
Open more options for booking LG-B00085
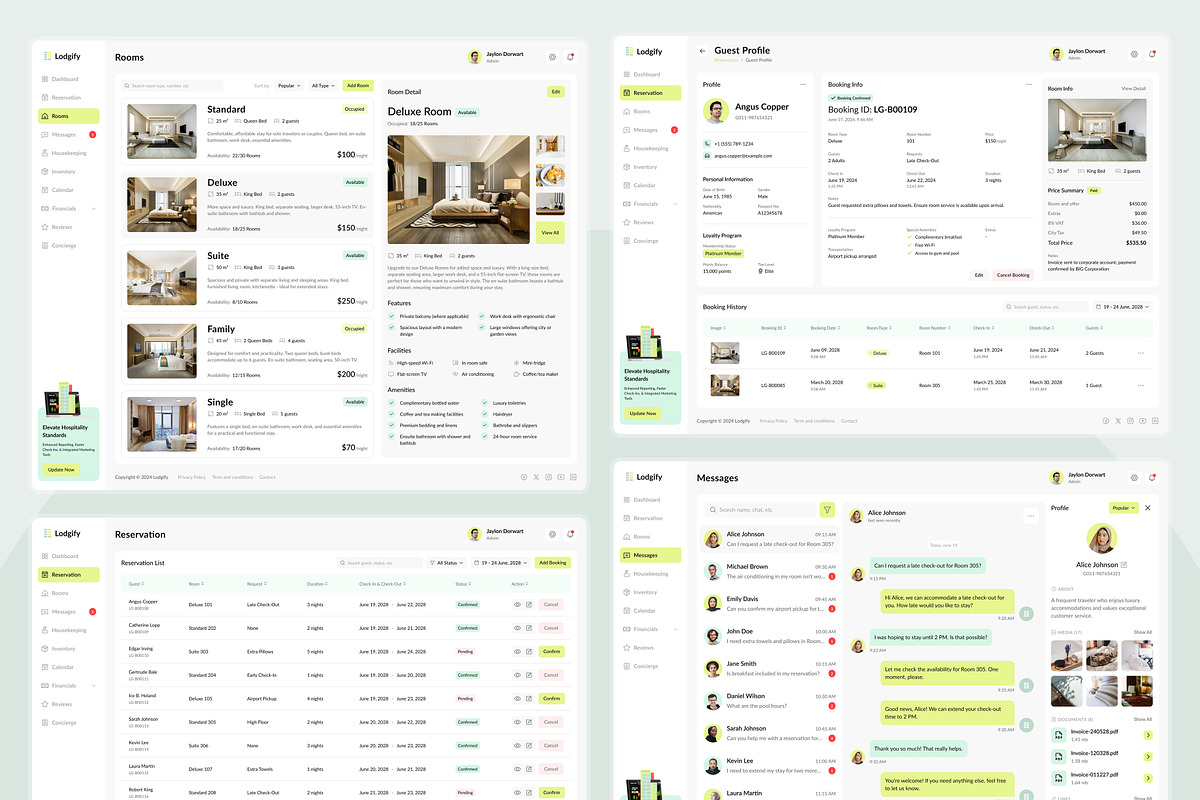1140,385
